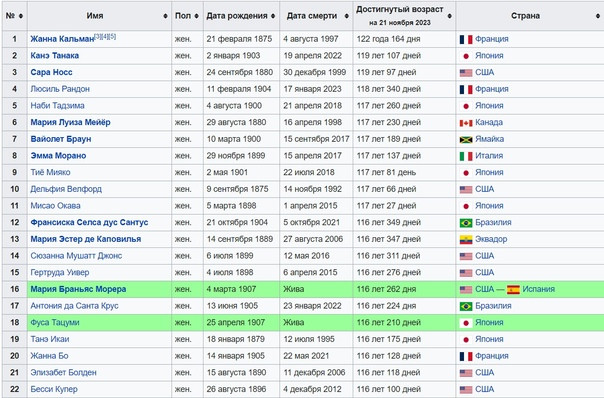Sort by Пол column arrow icon
This screenshot has height=398, width=604.
click(x=196, y=16)
